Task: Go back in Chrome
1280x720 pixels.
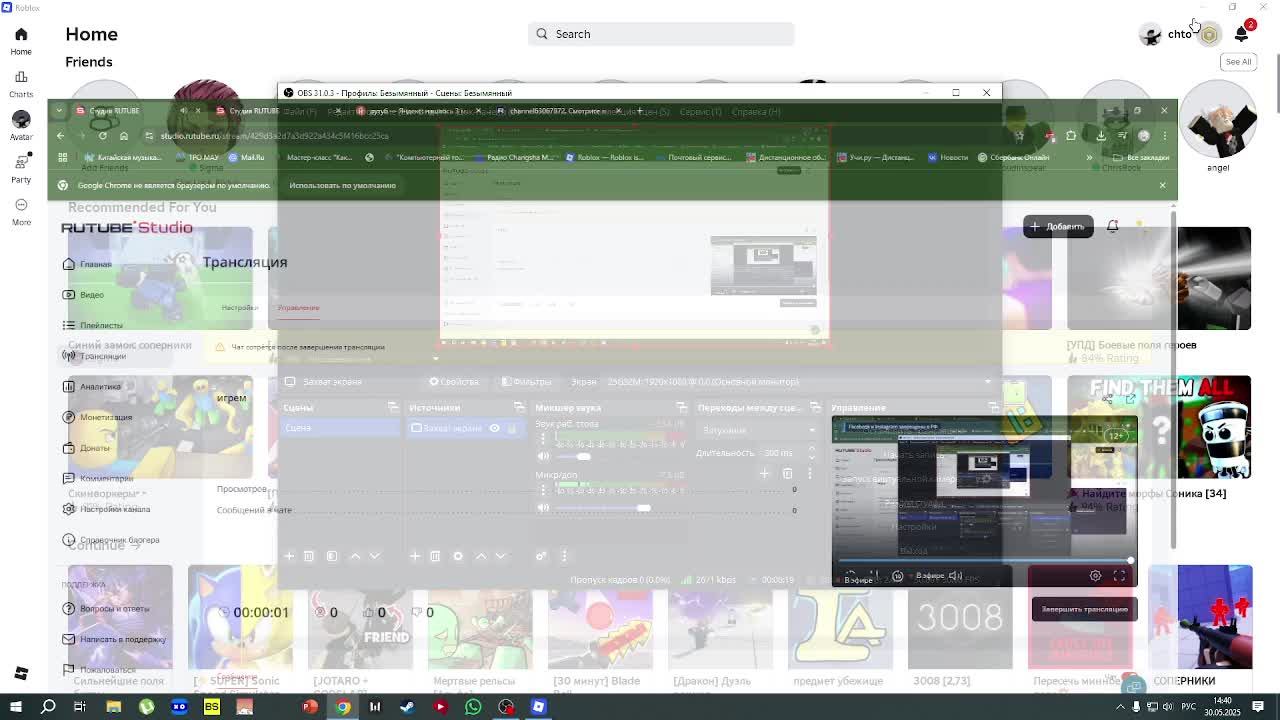Action: coord(60,135)
